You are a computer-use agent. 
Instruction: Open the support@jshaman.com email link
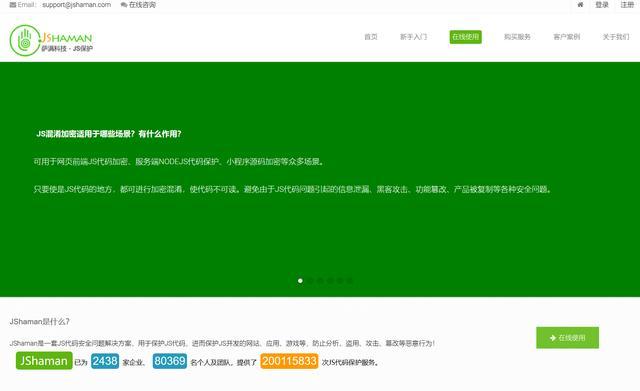pos(76,5)
